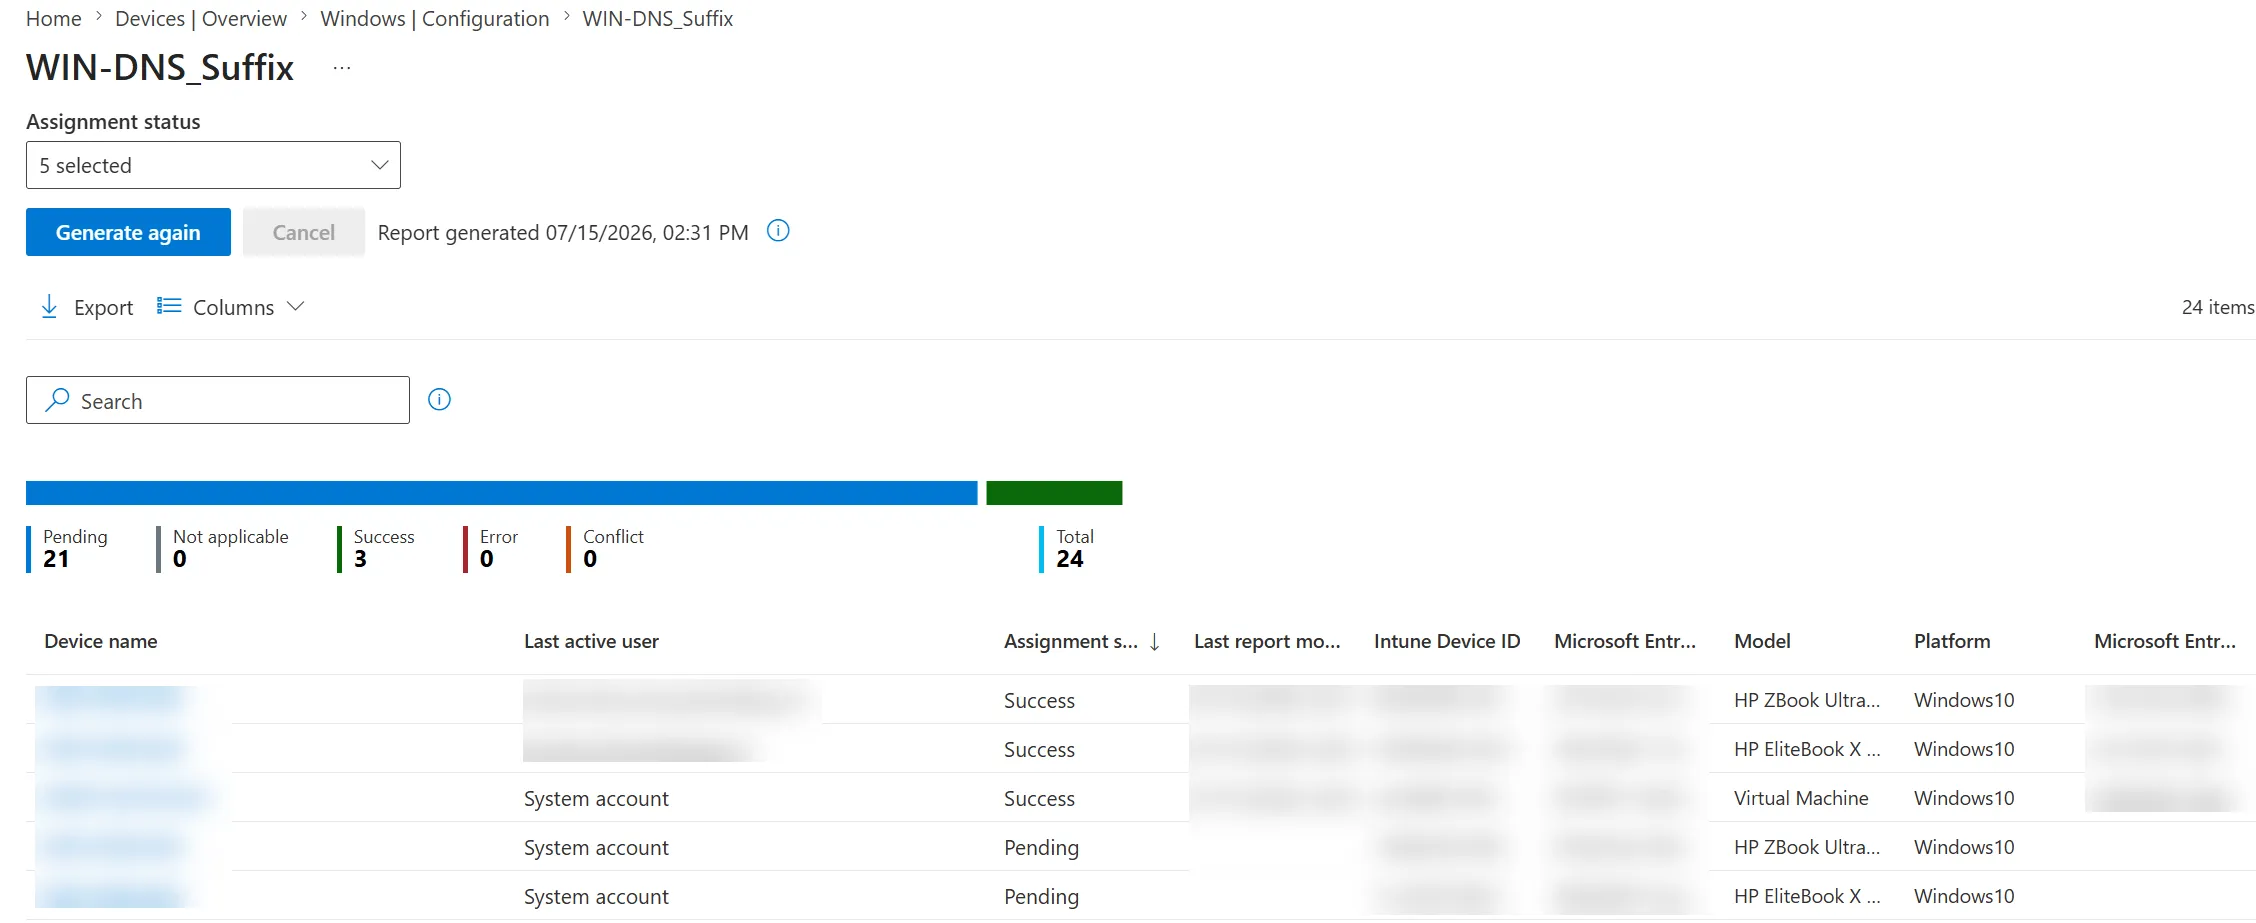Click the Report generated timestamp text
This screenshot has height=923, width=2256.
563,232
